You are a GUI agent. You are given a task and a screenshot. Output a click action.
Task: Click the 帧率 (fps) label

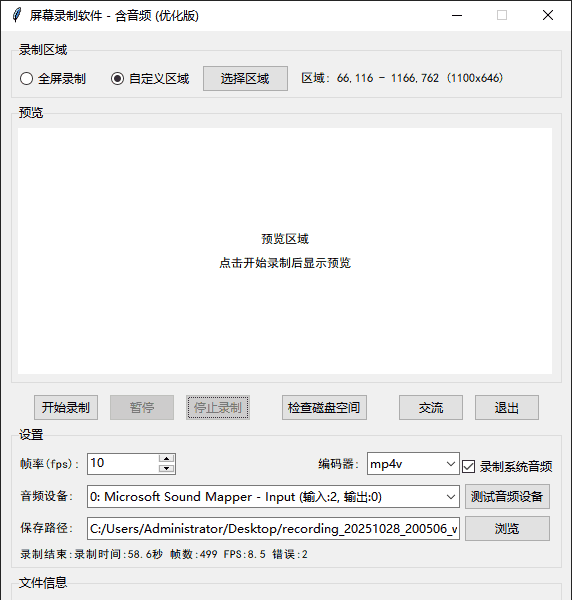coord(49,464)
